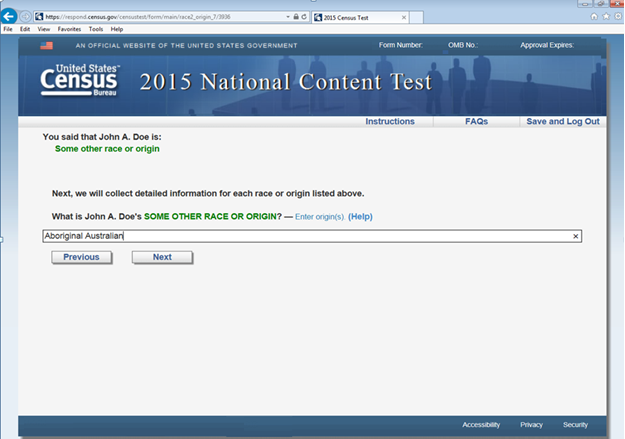
Task: Click the '2015 National Content Test' heading
Action: [286, 82]
